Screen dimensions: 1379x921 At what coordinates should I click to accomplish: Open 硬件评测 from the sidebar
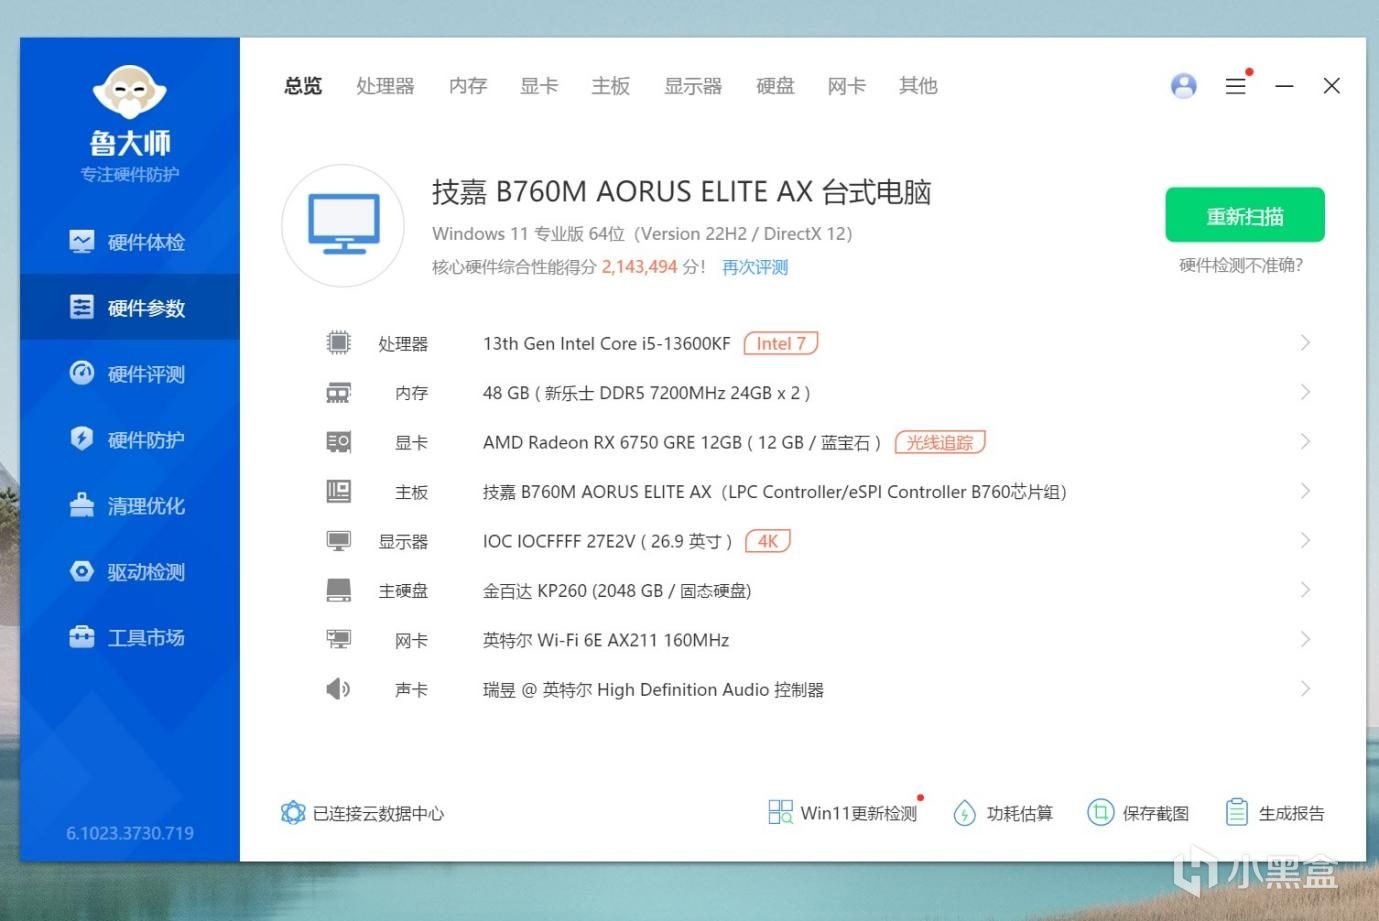coord(130,374)
